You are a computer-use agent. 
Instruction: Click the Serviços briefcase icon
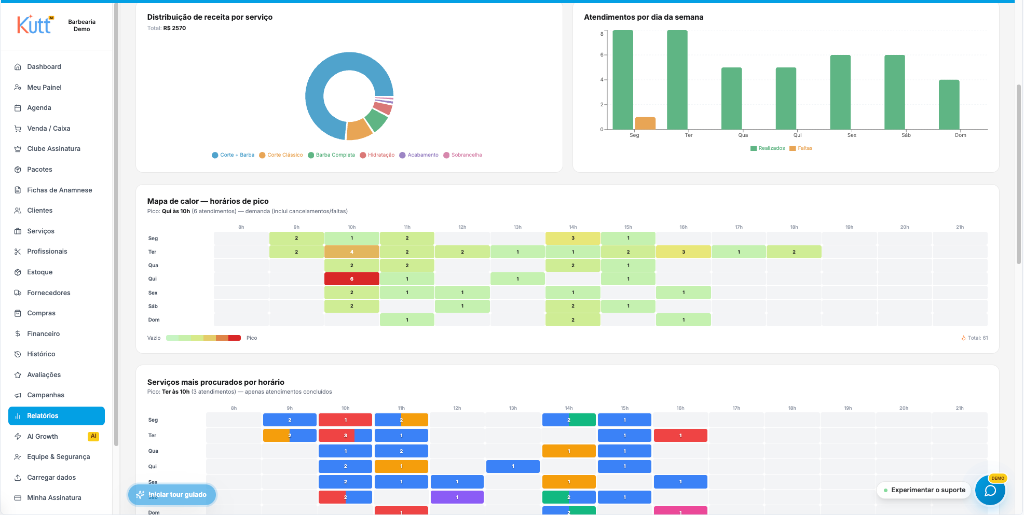[18, 231]
